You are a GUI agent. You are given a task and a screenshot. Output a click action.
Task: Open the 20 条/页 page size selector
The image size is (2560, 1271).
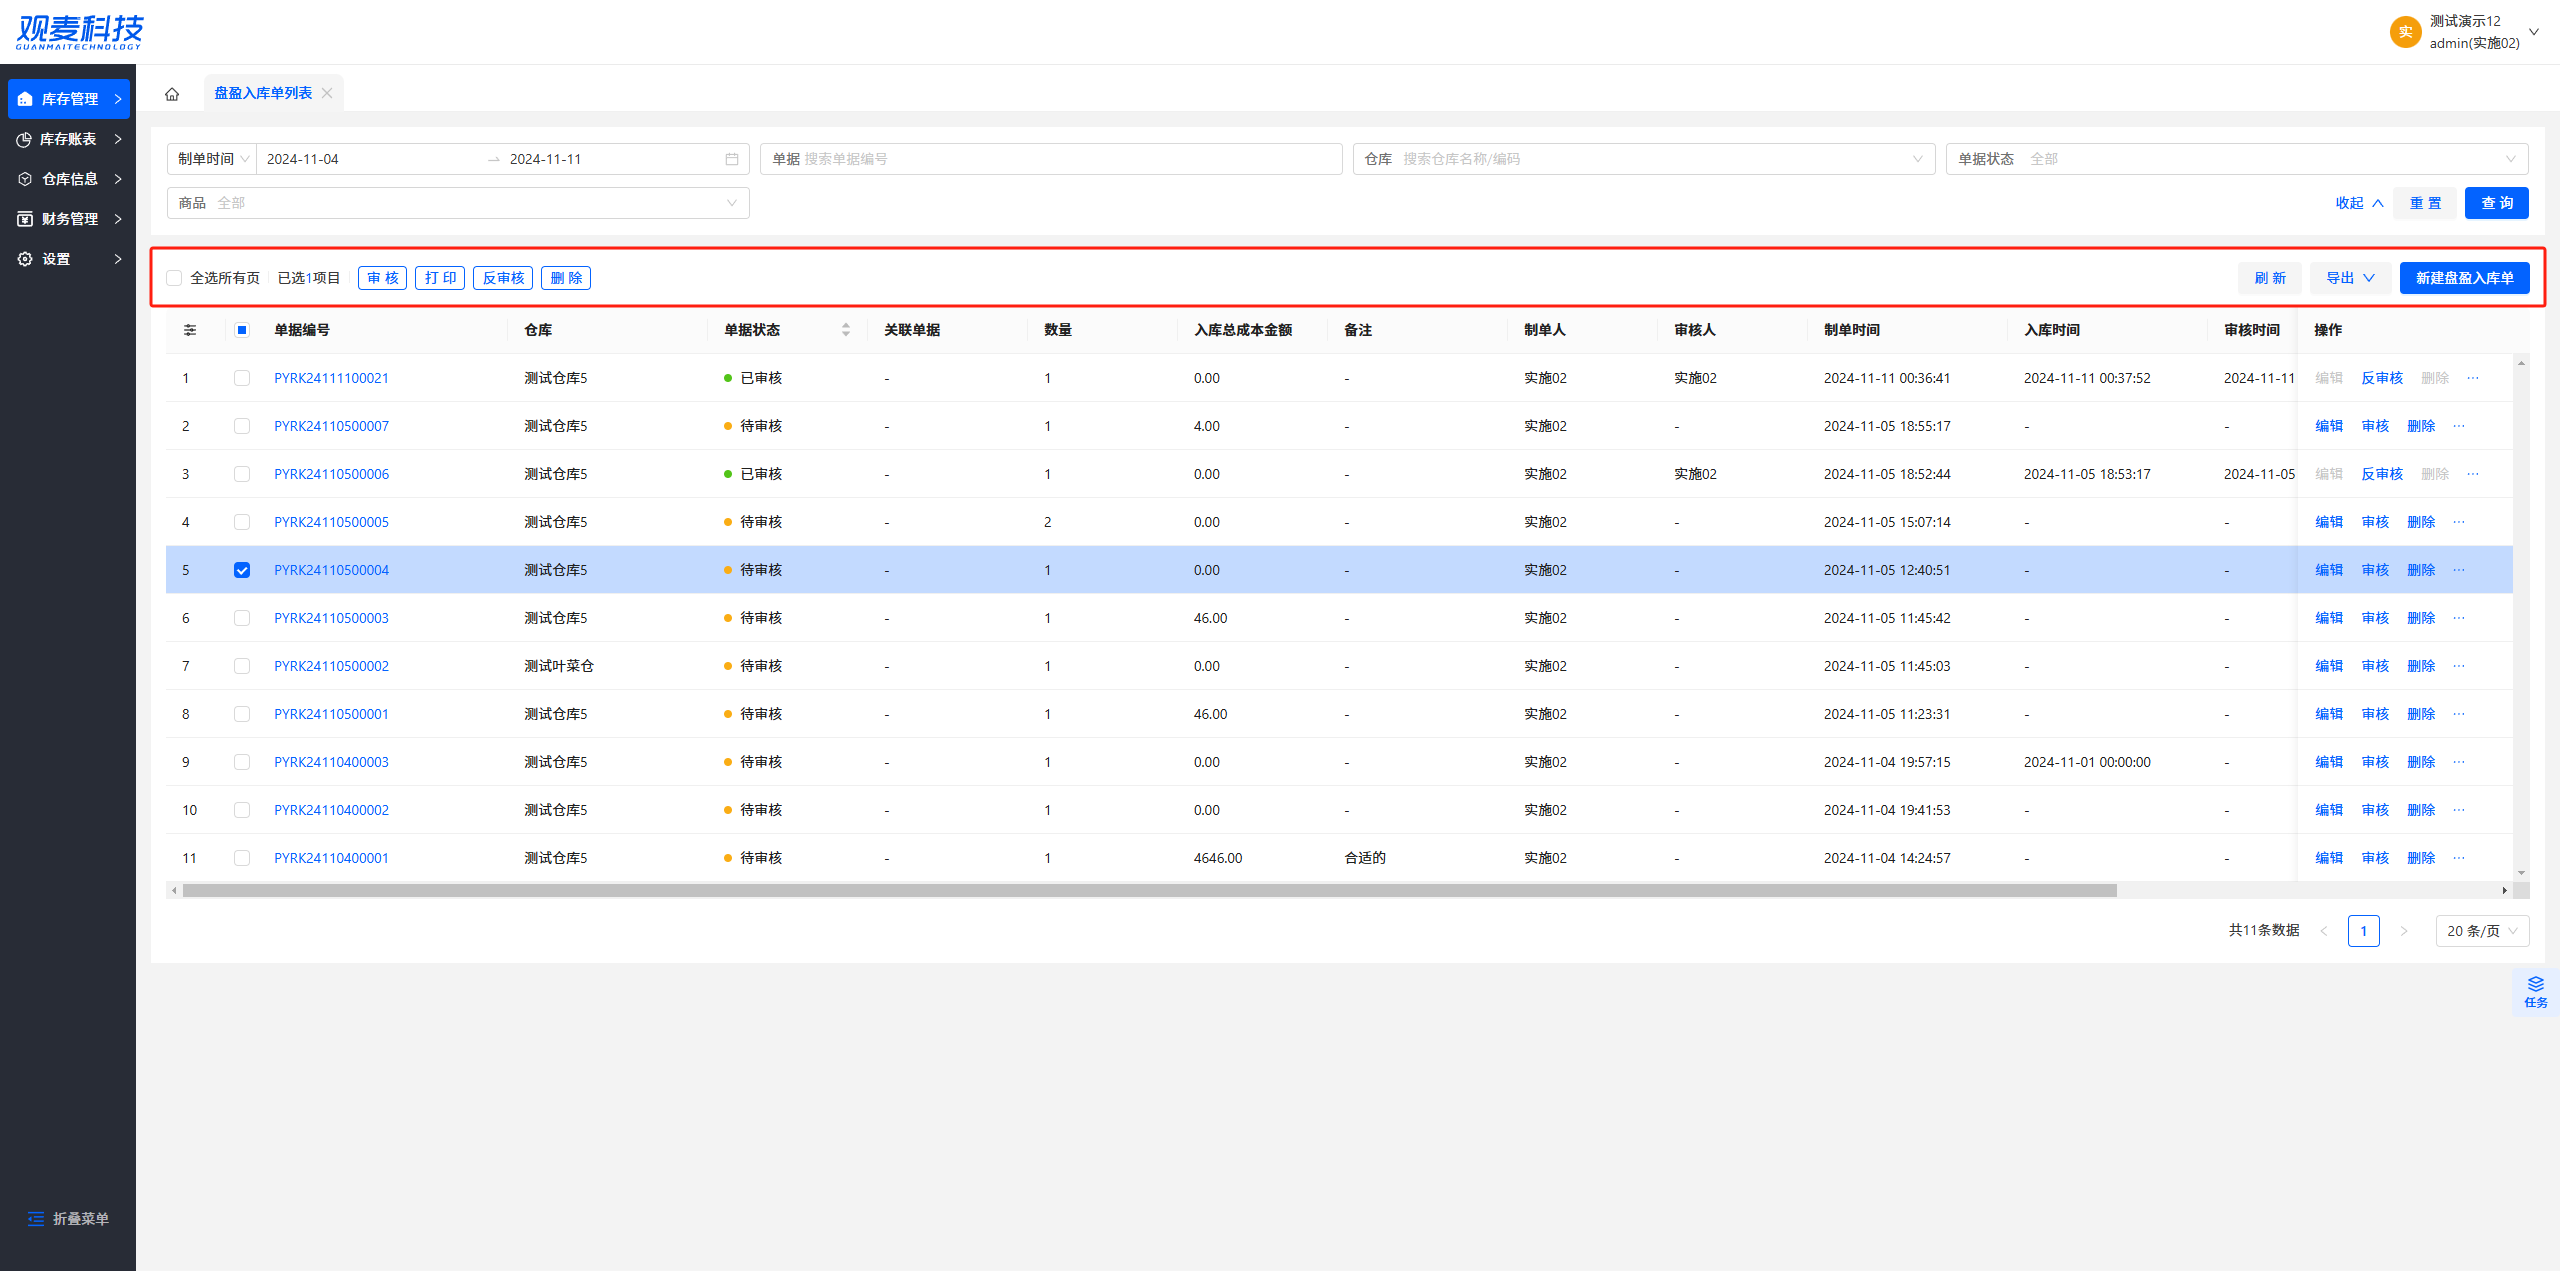[2481, 931]
